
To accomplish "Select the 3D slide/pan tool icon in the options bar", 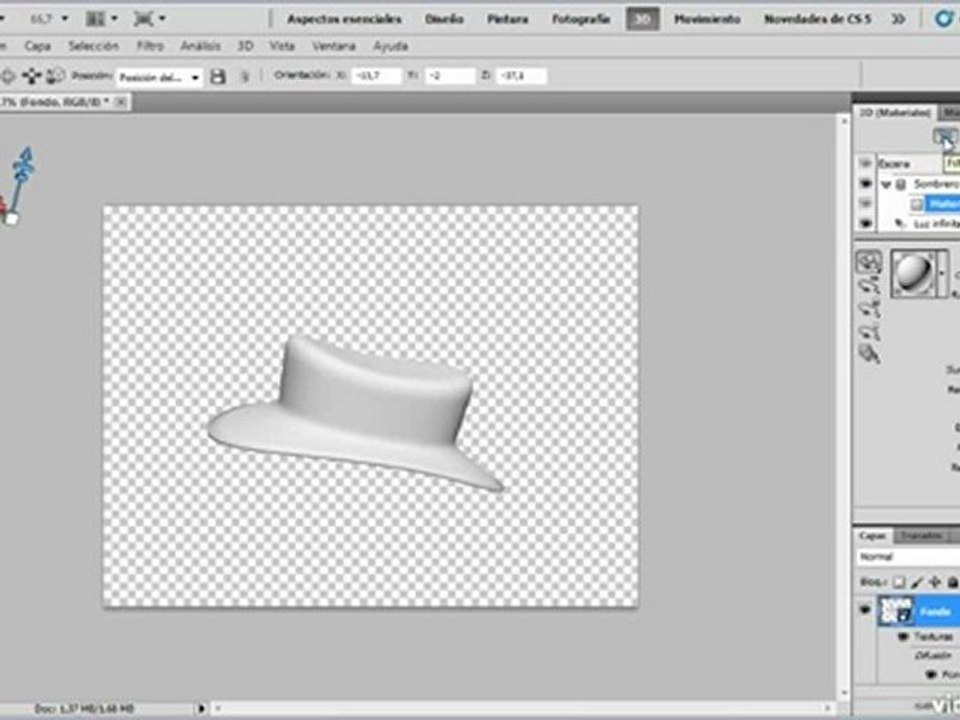I will coord(32,76).
